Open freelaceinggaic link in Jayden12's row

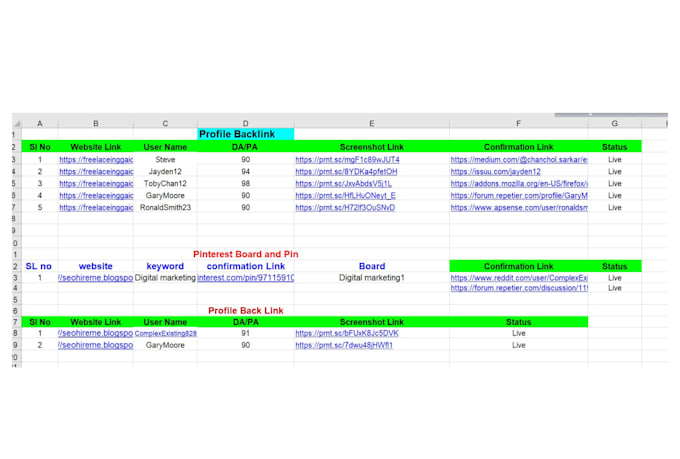[x=96, y=172]
